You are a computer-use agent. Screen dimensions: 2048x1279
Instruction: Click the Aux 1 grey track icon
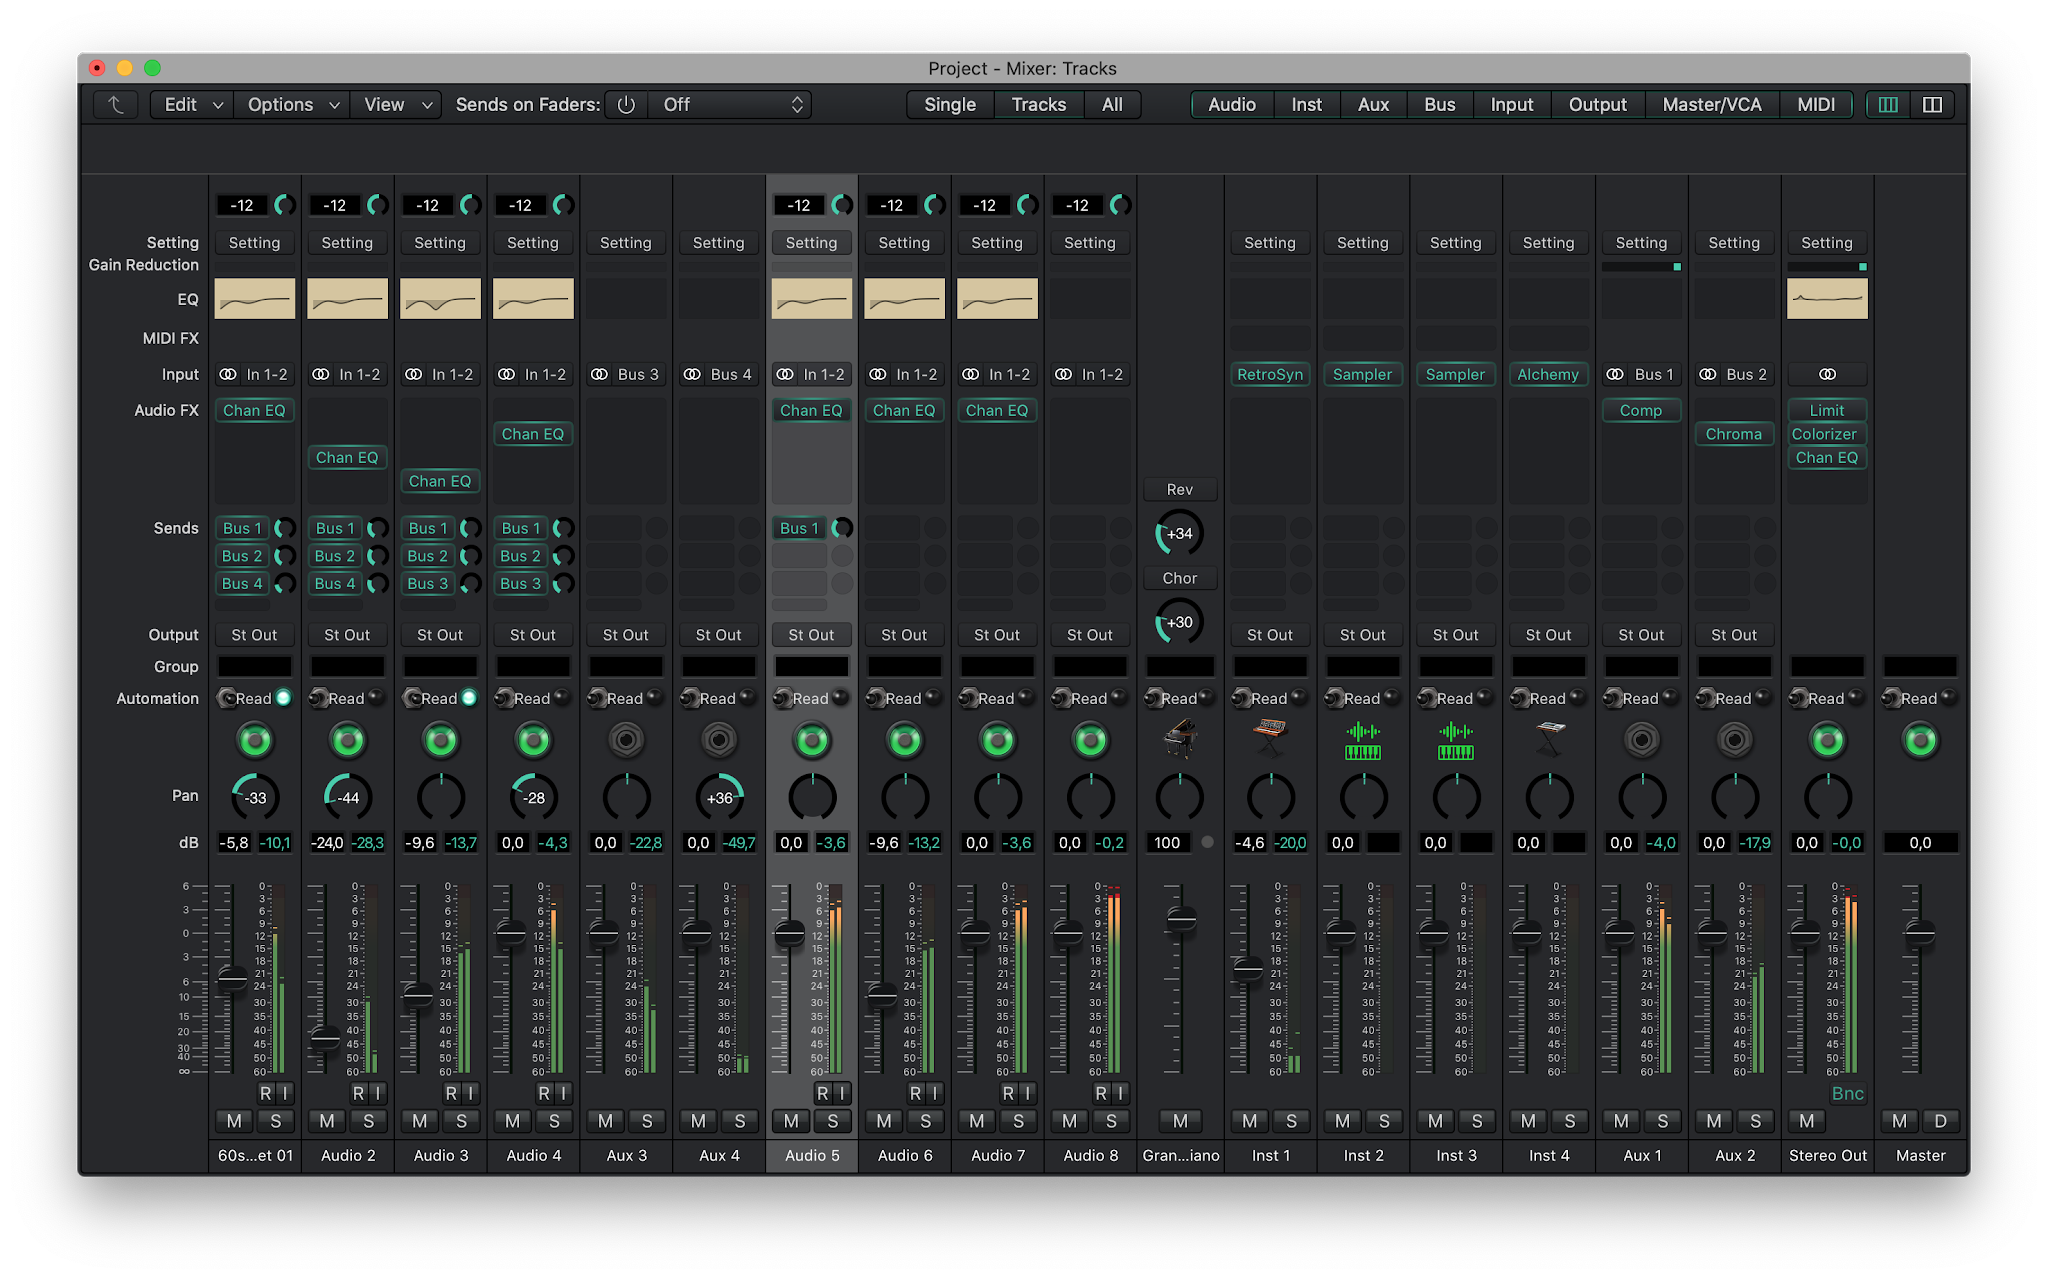[1641, 740]
